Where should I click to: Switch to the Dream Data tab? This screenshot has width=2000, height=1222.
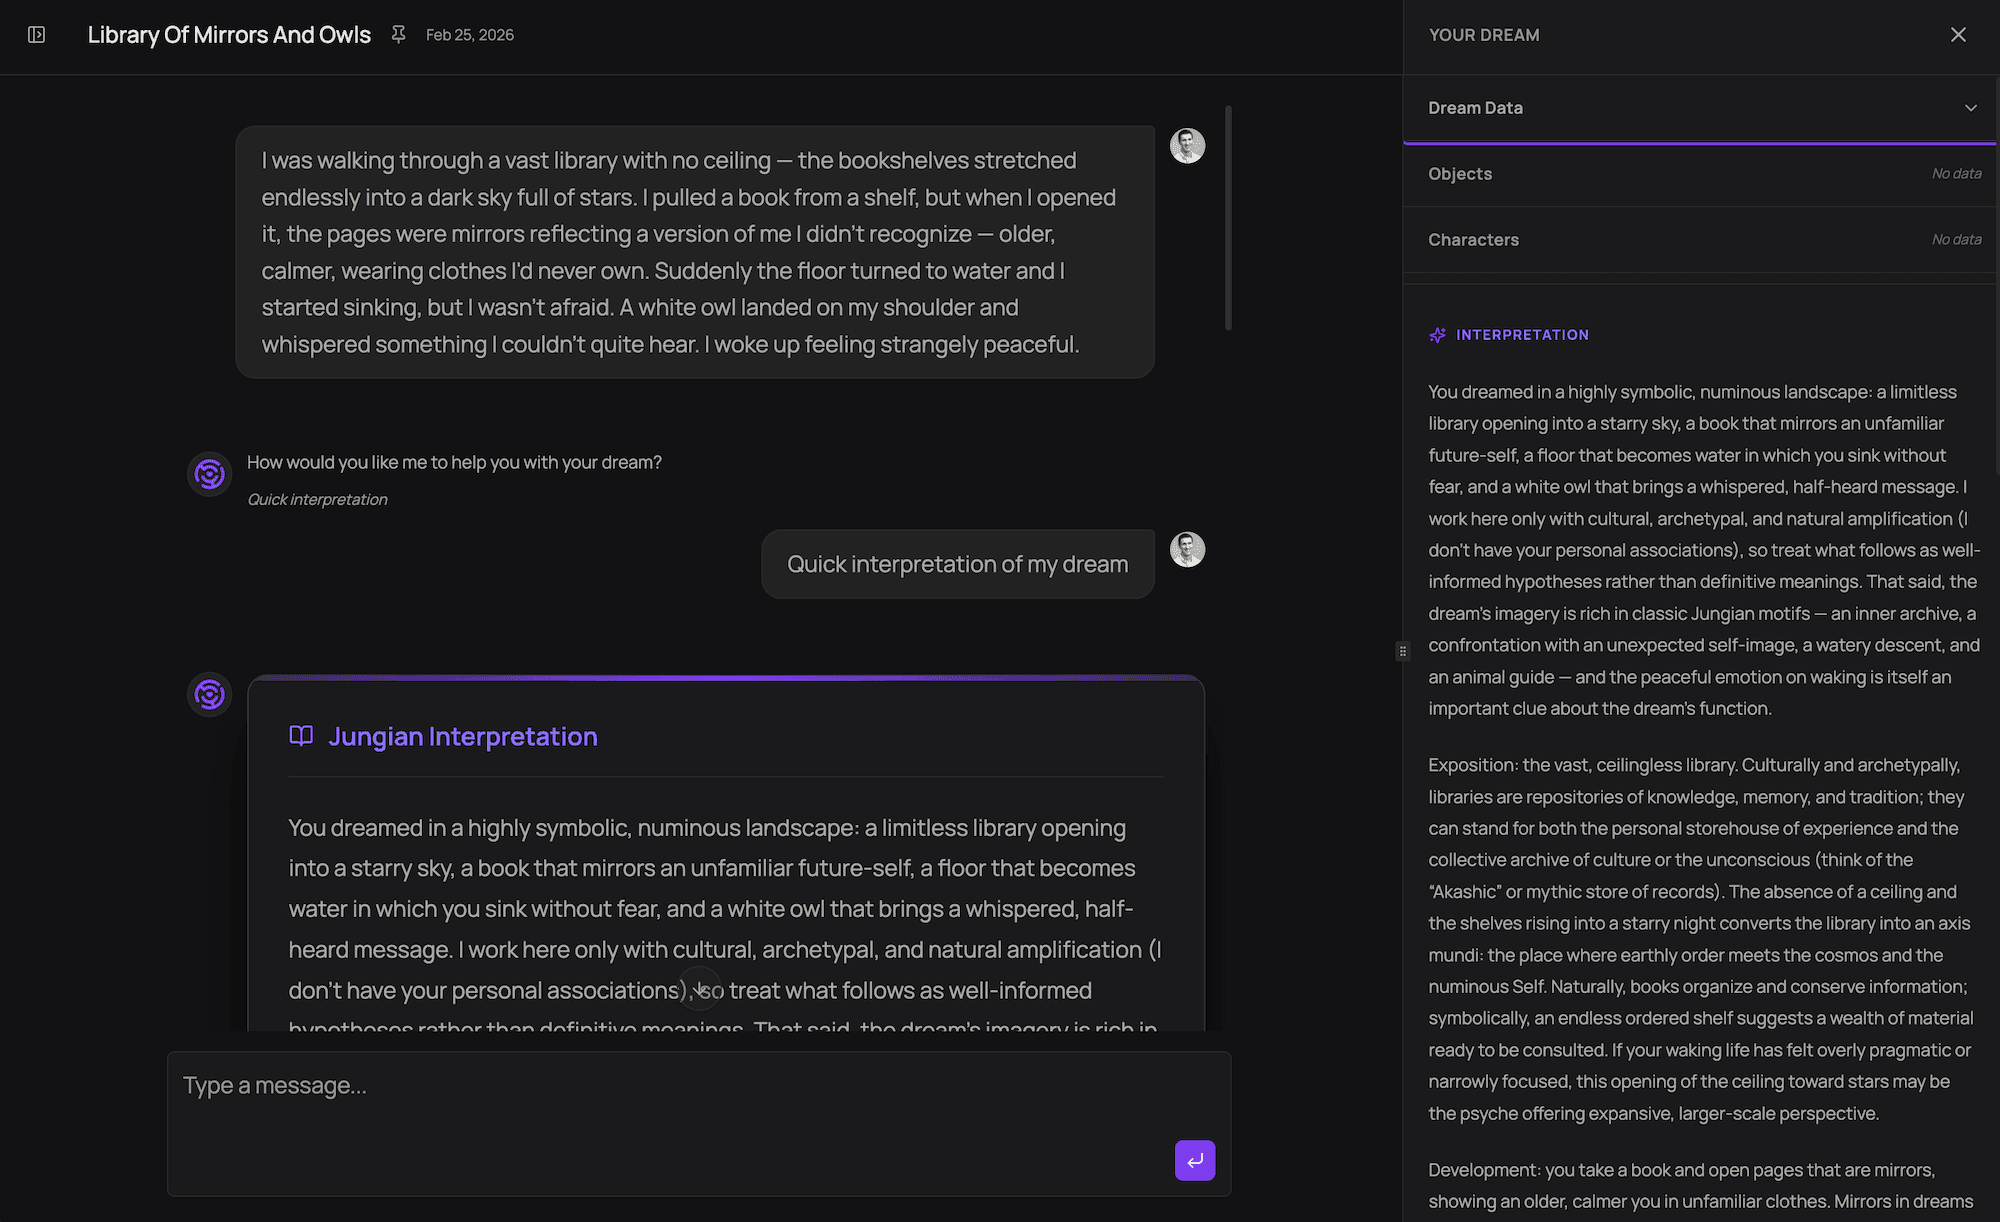coord(1475,107)
